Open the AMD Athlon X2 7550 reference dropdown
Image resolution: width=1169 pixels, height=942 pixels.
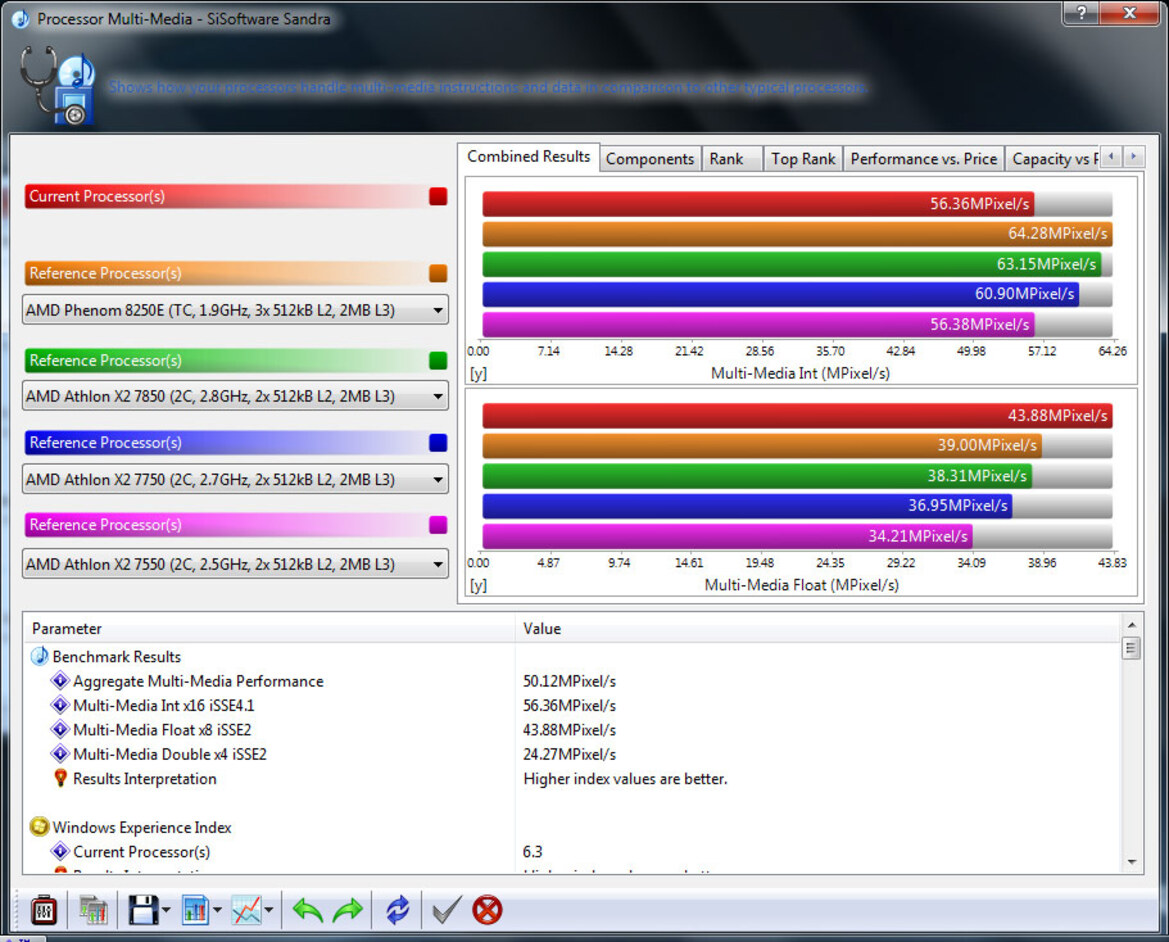235,564
